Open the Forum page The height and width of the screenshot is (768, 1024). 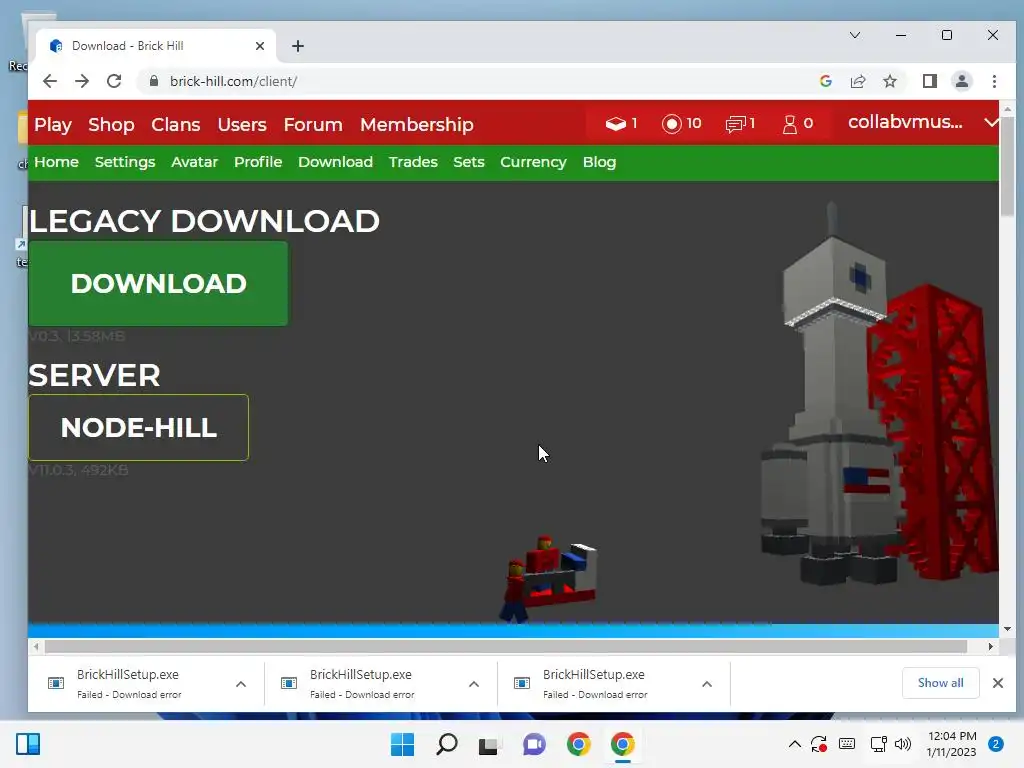[x=313, y=124]
